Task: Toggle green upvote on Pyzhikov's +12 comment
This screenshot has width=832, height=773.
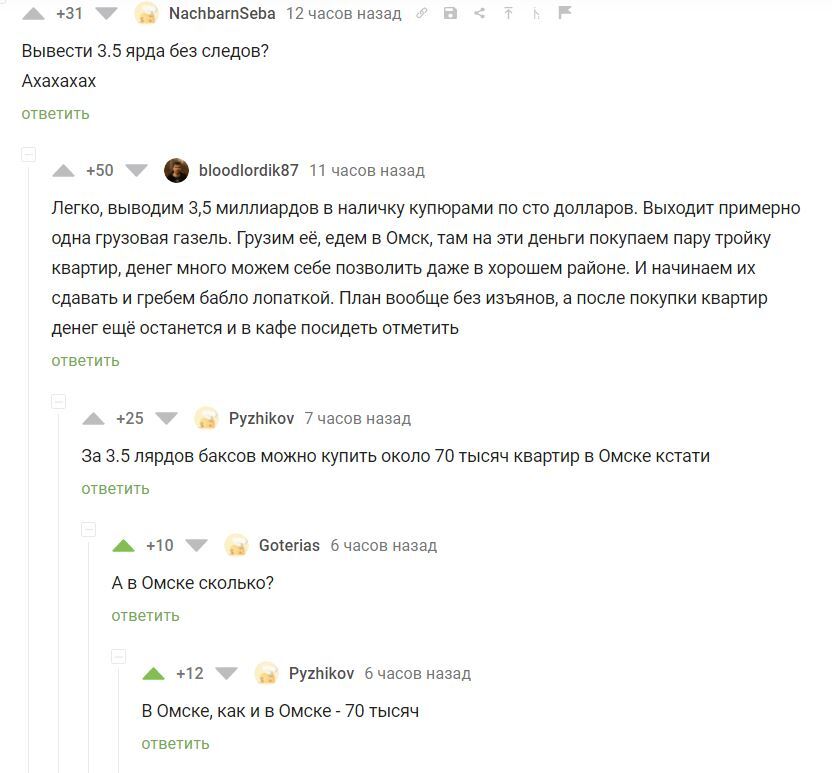Action: pyautogui.click(x=154, y=673)
